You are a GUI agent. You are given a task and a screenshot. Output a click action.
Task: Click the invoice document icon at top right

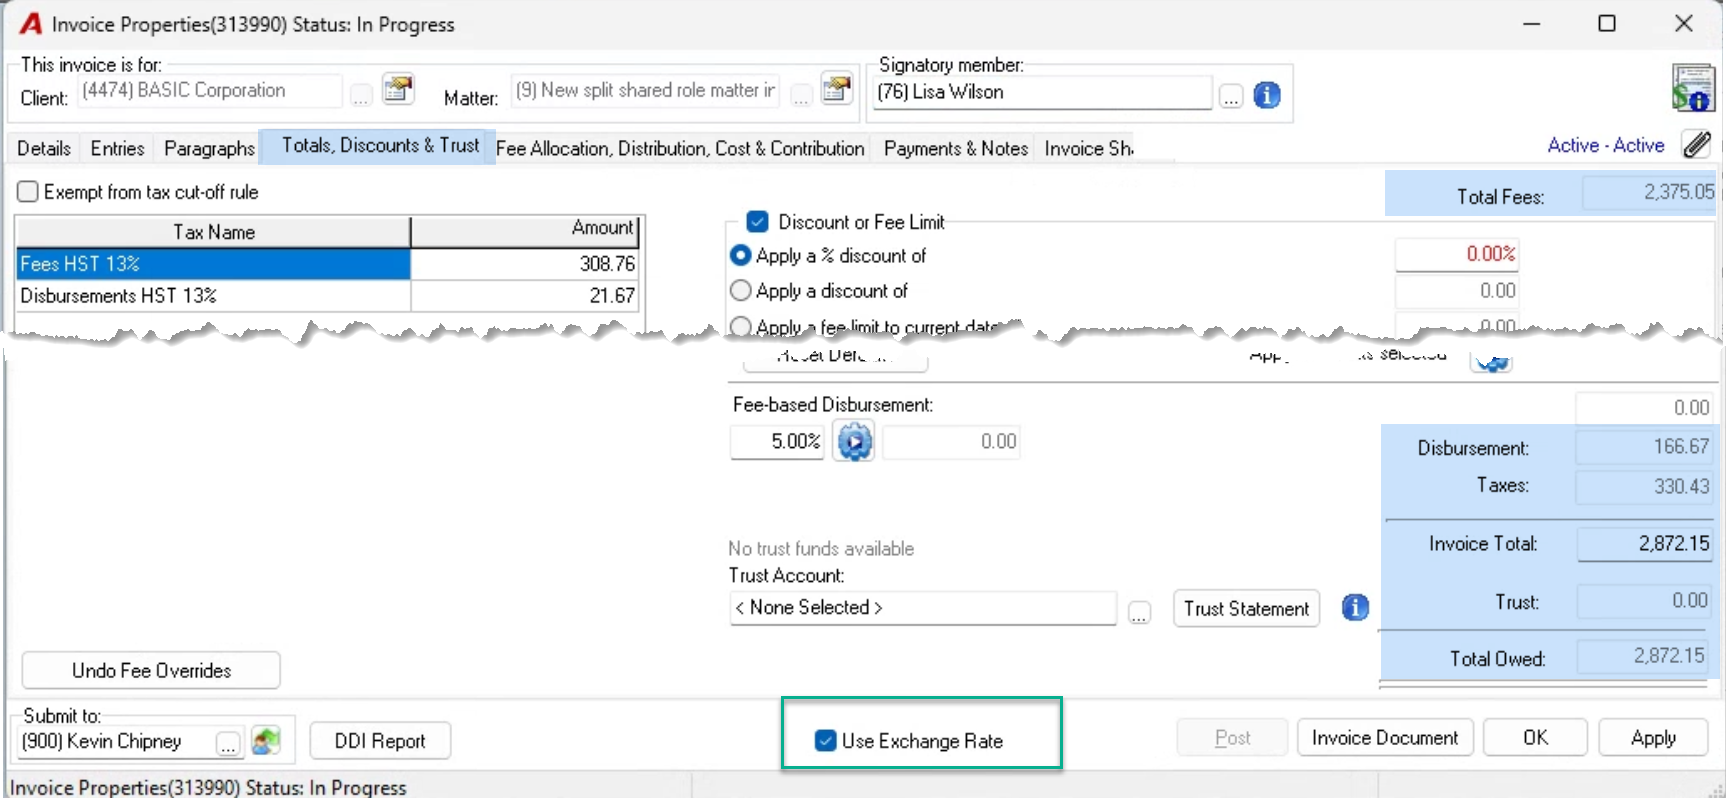tap(1693, 88)
